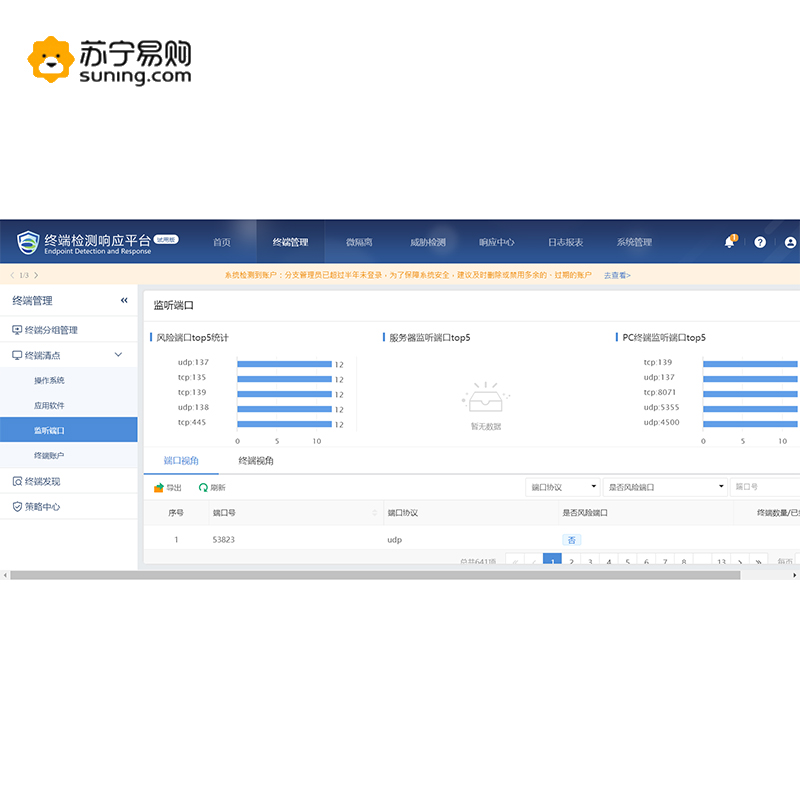Click the Suning lion logo
The width and height of the screenshot is (800, 800).
pos(50,57)
